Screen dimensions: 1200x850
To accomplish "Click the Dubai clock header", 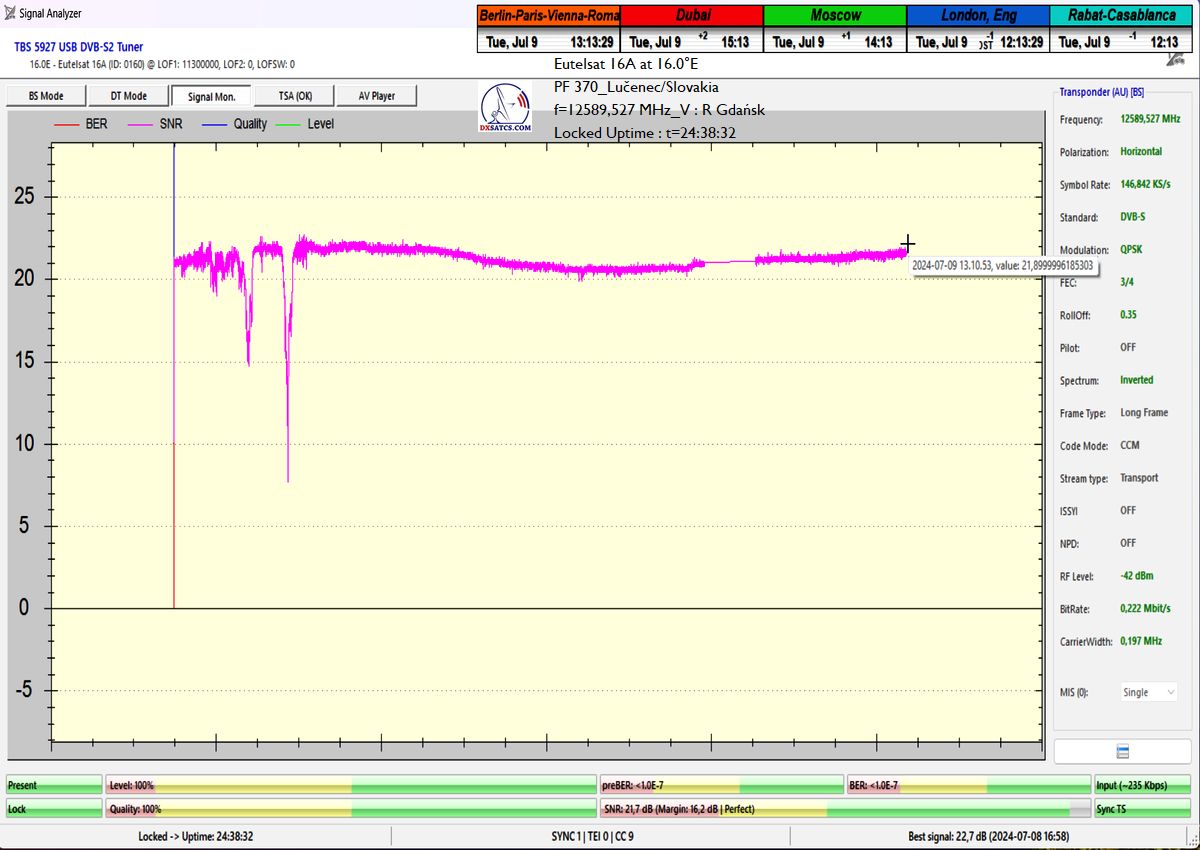I will [692, 16].
